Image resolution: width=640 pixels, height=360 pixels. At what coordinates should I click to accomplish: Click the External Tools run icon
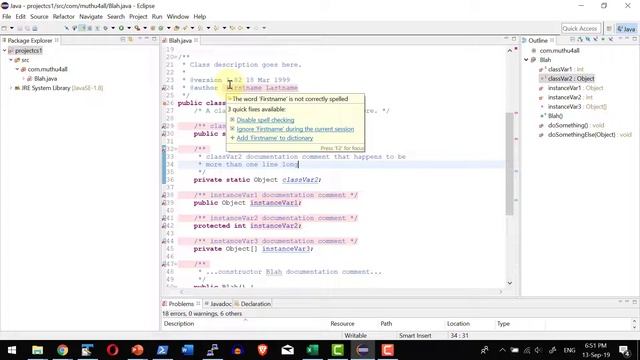pyautogui.click(x=138, y=28)
